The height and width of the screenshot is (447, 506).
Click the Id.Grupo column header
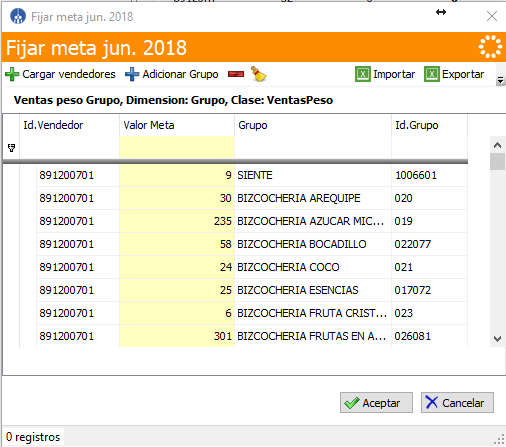tap(430, 125)
